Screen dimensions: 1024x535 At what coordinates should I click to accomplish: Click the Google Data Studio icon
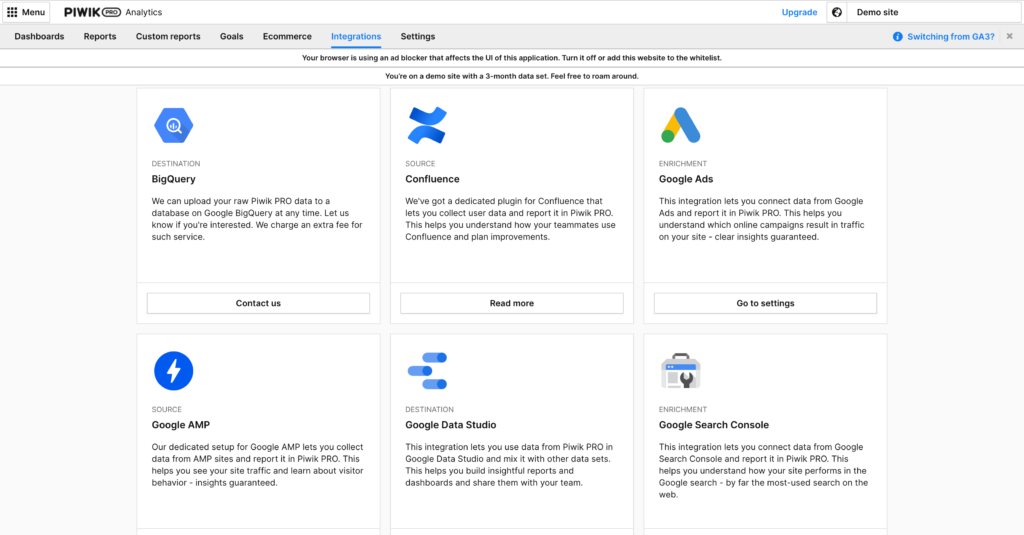(x=427, y=371)
